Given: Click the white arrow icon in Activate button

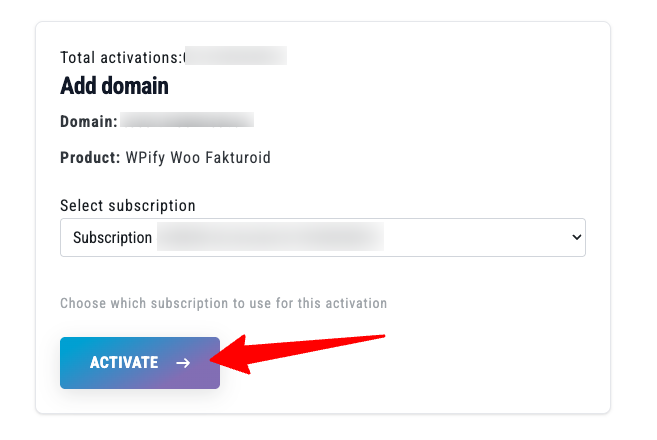Looking at the screenshot, I should coord(183,363).
